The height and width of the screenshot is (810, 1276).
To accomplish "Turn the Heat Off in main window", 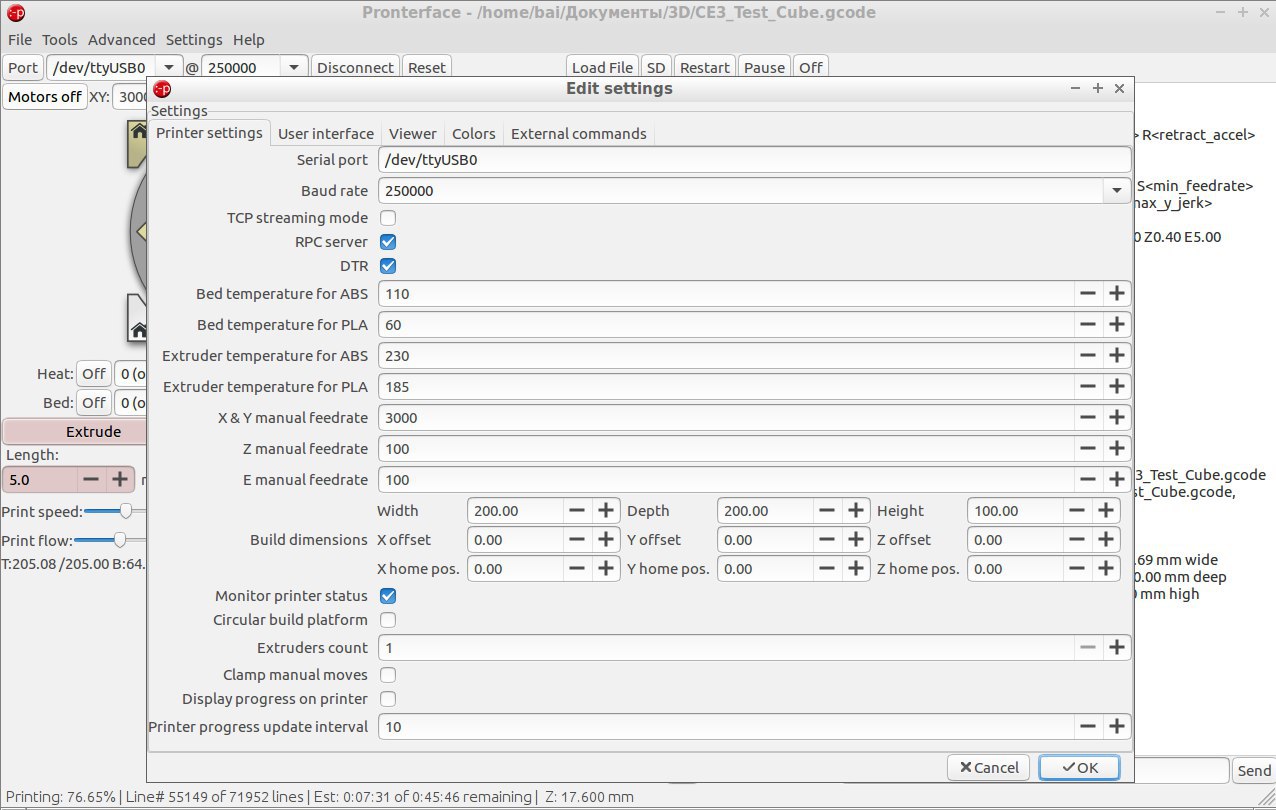I will point(94,374).
